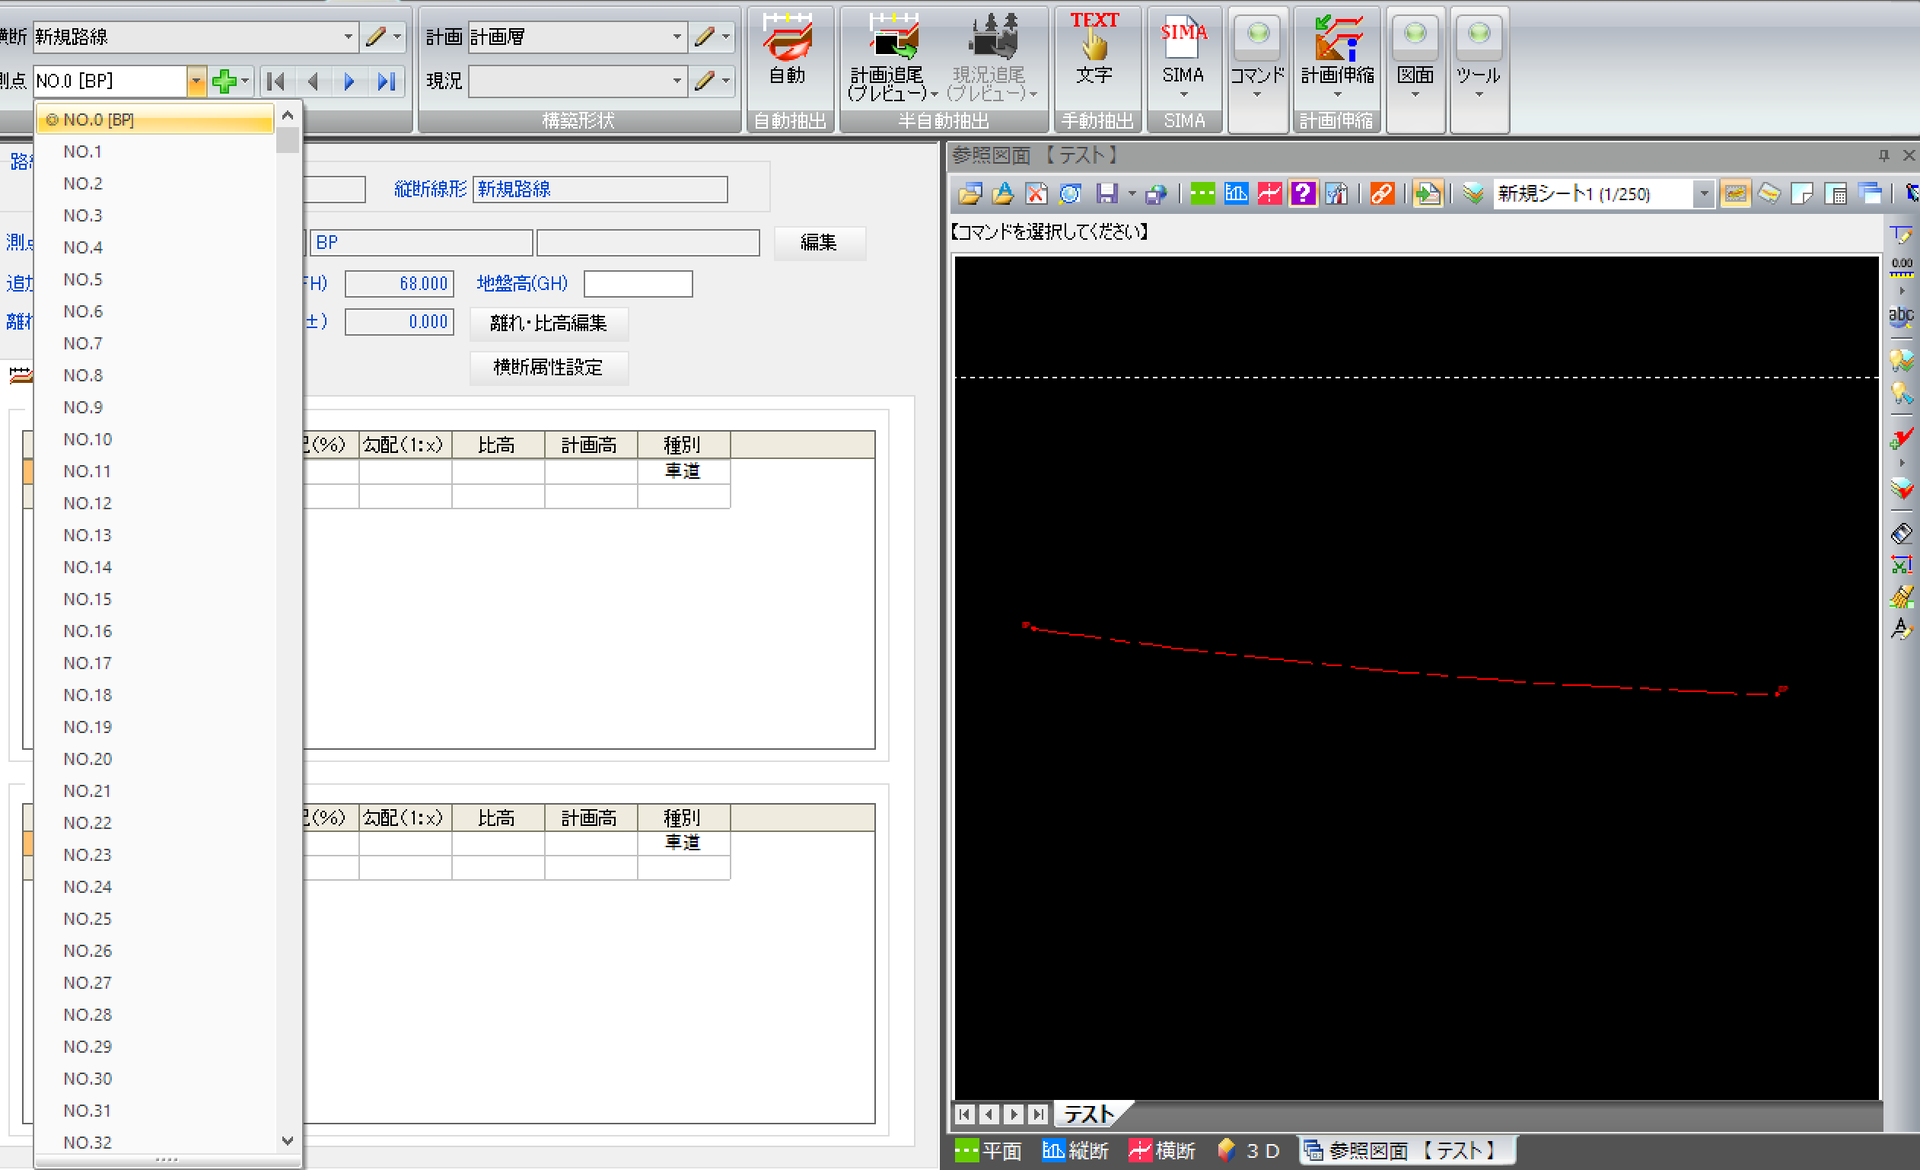The image size is (1920, 1170).
Task: Click the red X delete drawing icon
Action: [x=1037, y=194]
